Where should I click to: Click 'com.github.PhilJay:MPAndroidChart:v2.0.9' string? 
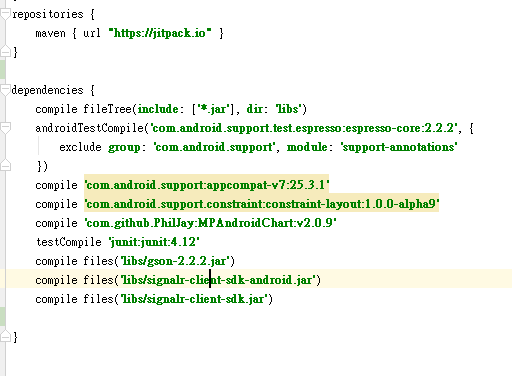point(210,222)
